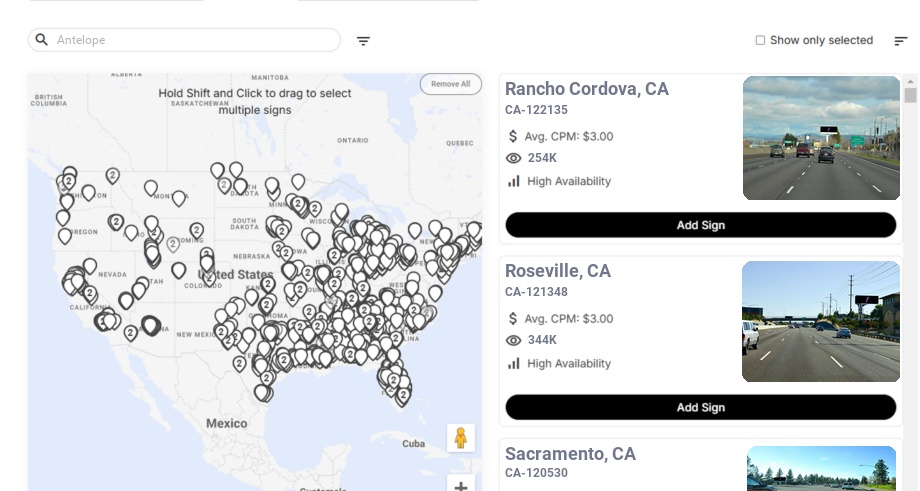Open the Sacramento sign photo
Image resolution: width=920 pixels, height=491 pixels.
821,468
